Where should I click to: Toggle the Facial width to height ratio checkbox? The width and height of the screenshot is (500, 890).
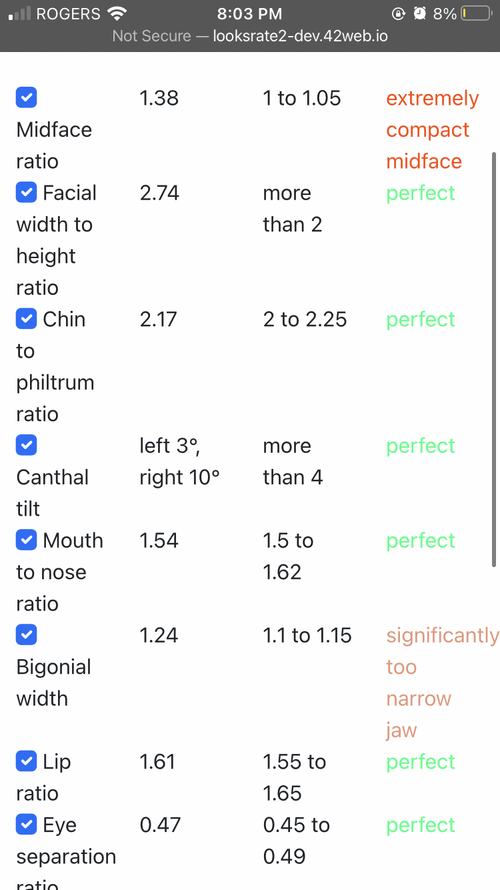coord(26,192)
